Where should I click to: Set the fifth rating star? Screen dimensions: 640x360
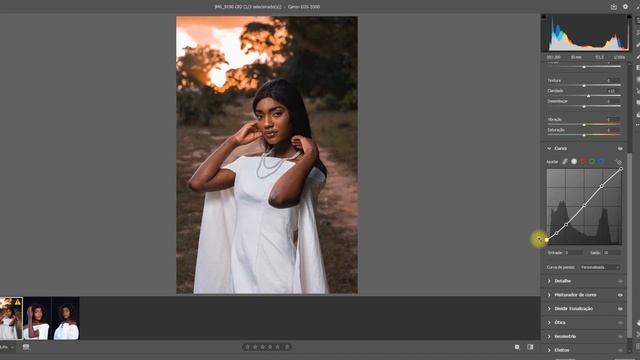(x=278, y=347)
